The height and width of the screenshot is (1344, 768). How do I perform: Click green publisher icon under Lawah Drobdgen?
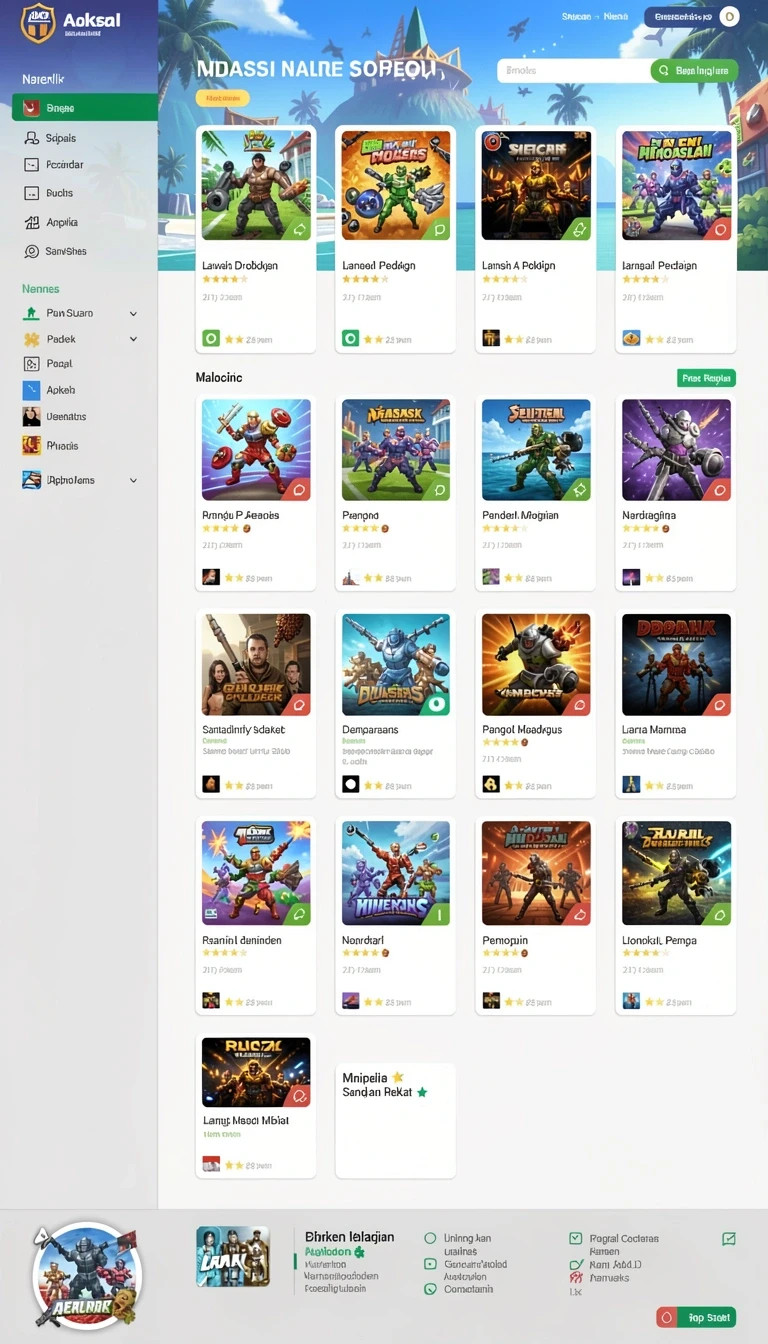coord(211,338)
